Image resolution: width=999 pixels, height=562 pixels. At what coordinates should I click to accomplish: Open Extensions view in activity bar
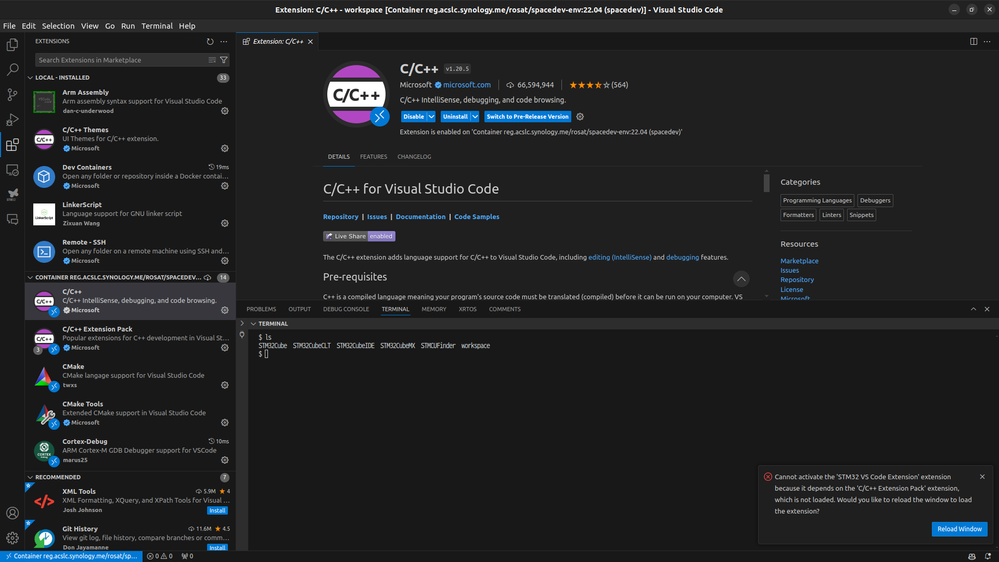12,145
